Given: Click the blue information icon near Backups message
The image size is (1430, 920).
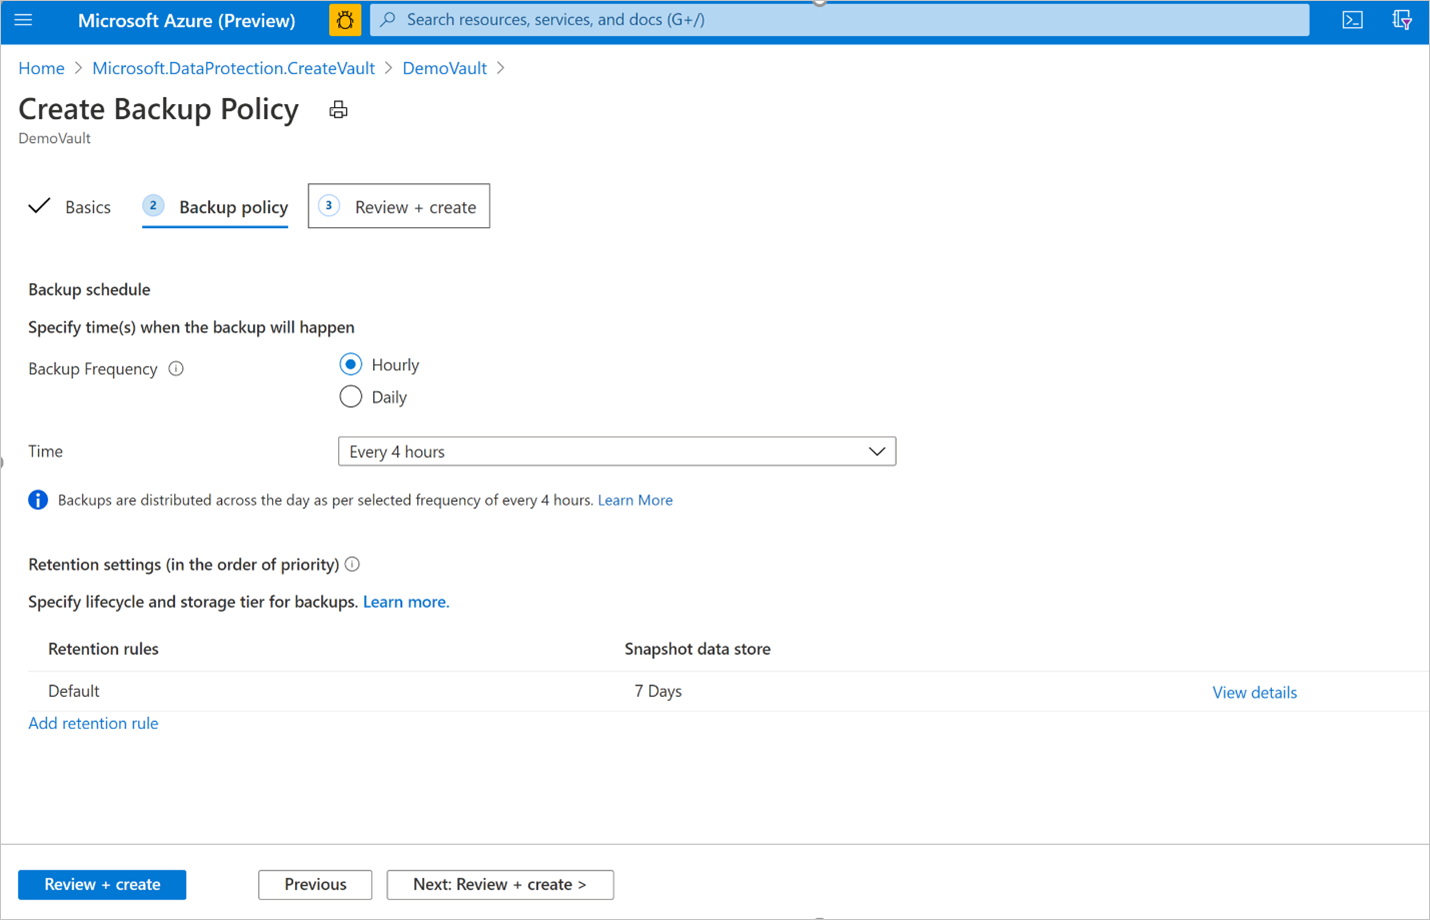Looking at the screenshot, I should point(38,500).
